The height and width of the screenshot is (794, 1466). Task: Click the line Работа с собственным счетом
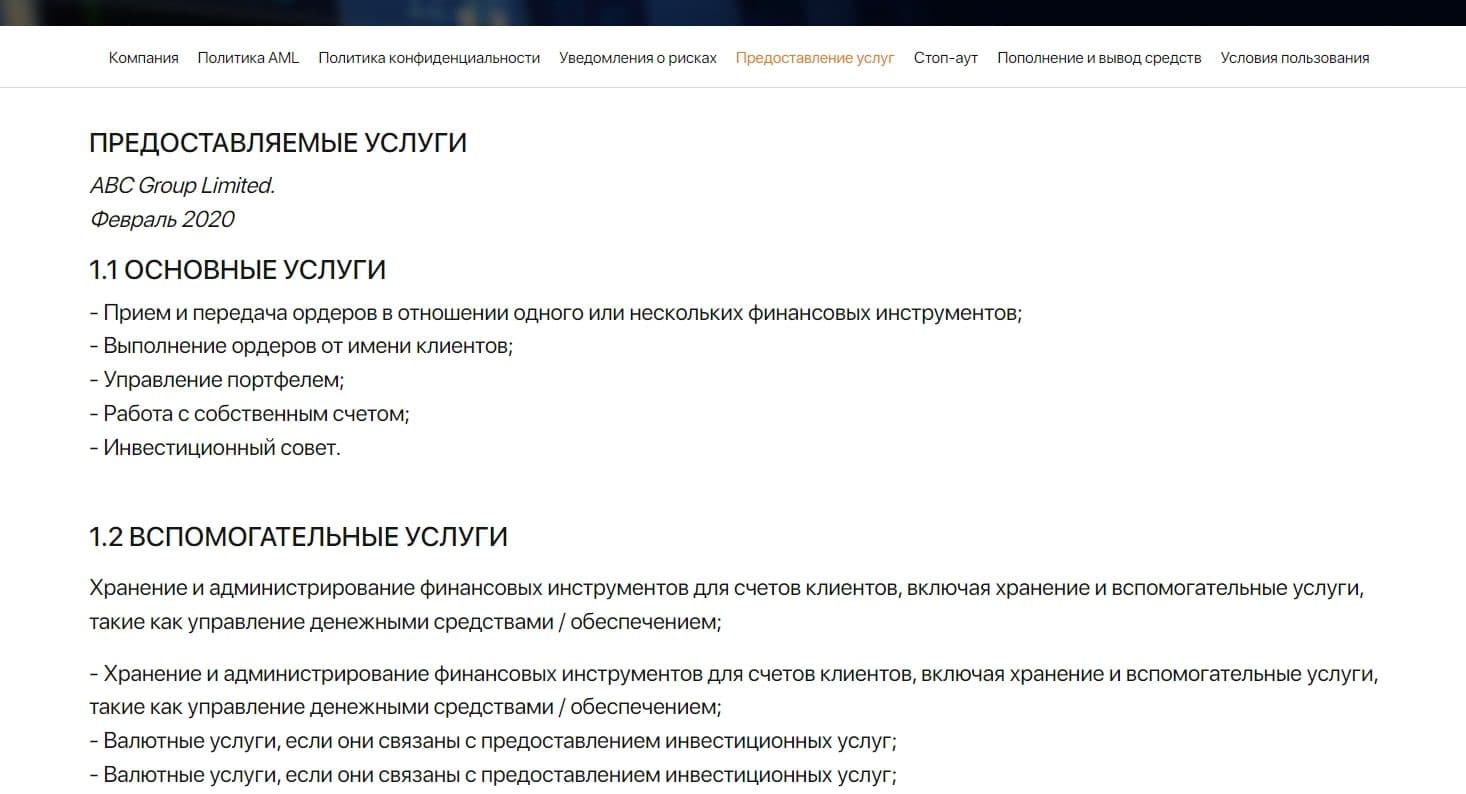(x=250, y=414)
